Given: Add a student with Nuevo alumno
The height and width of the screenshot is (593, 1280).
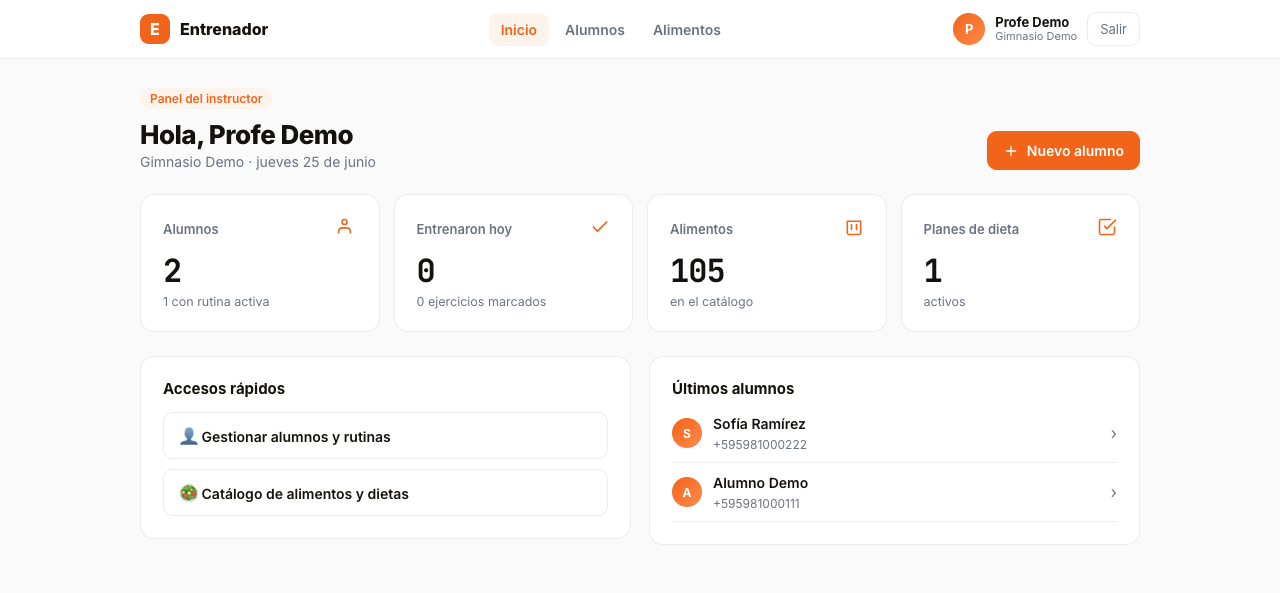Looking at the screenshot, I should coord(1063,151).
